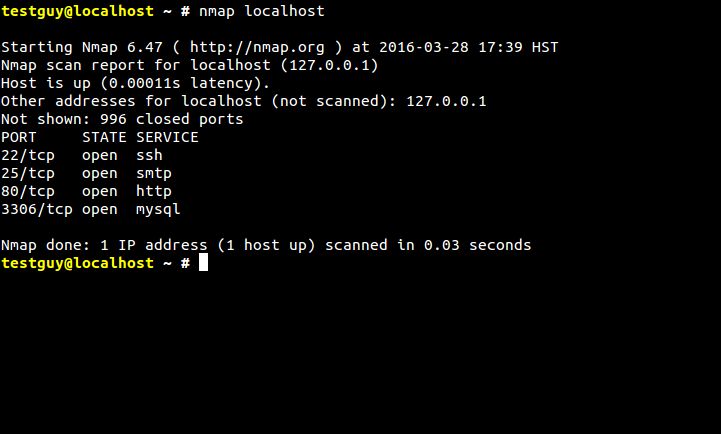Click the ssh service name
721x434 pixels.
coord(149,155)
